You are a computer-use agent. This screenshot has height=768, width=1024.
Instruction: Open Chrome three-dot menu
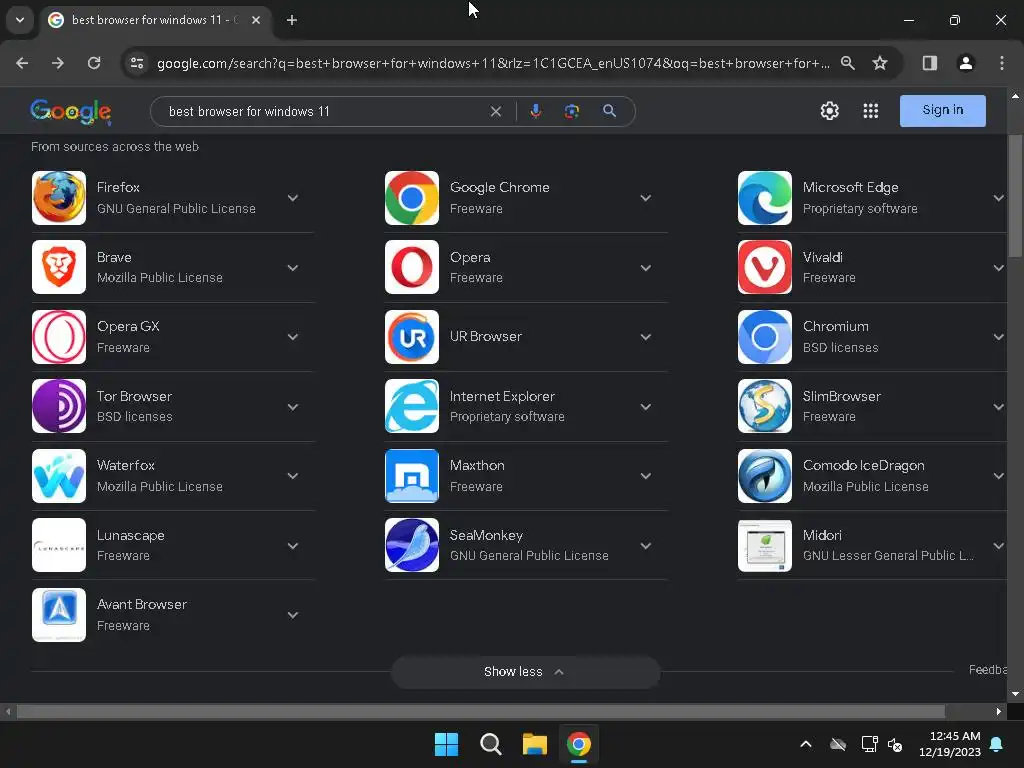pos(1002,63)
